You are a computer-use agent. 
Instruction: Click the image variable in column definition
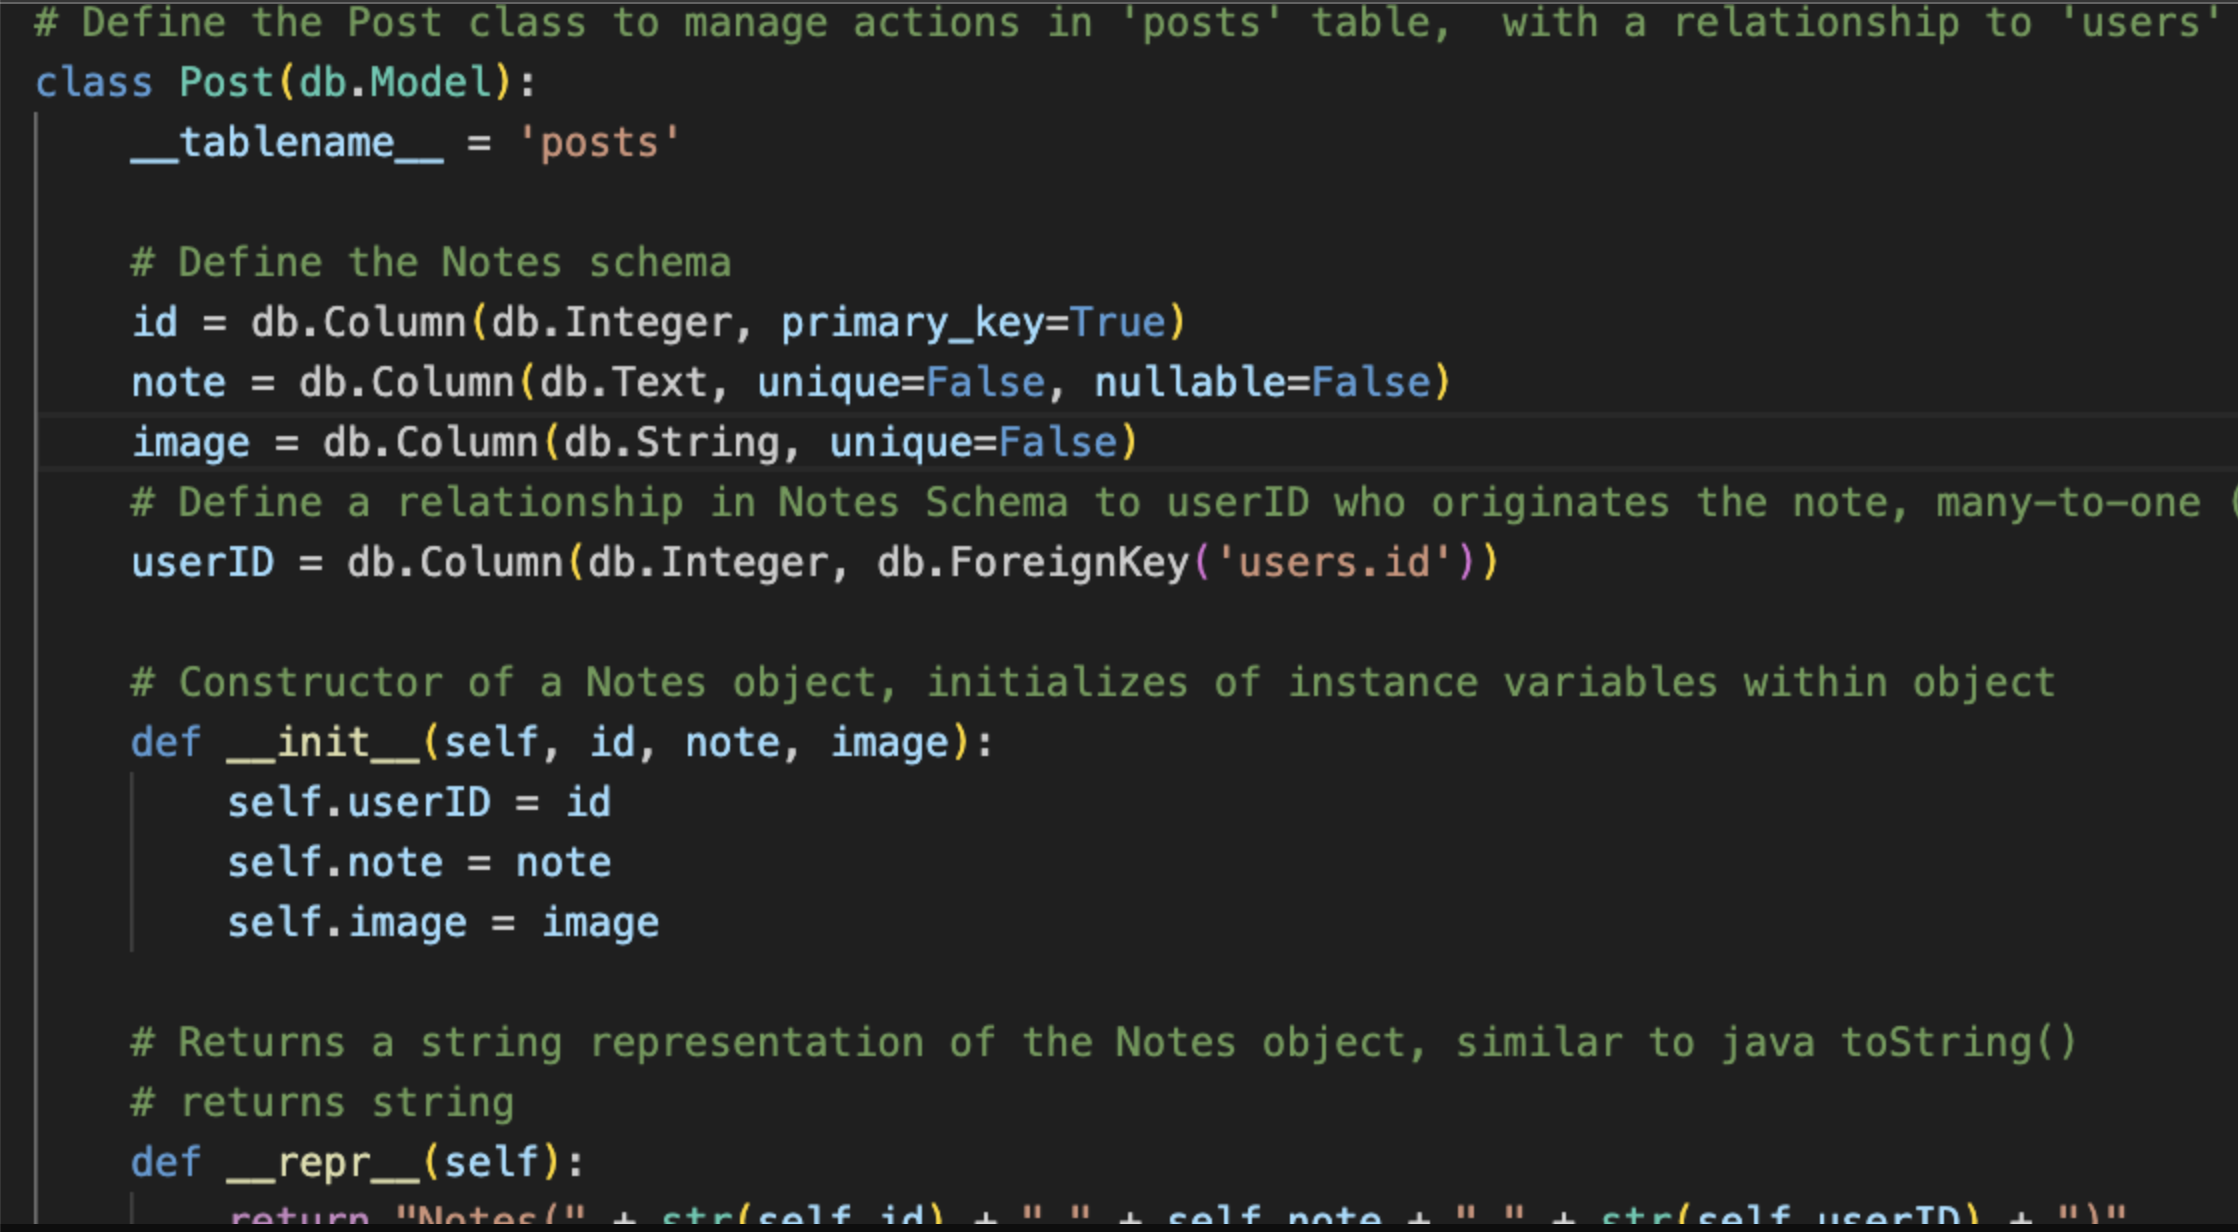(191, 442)
